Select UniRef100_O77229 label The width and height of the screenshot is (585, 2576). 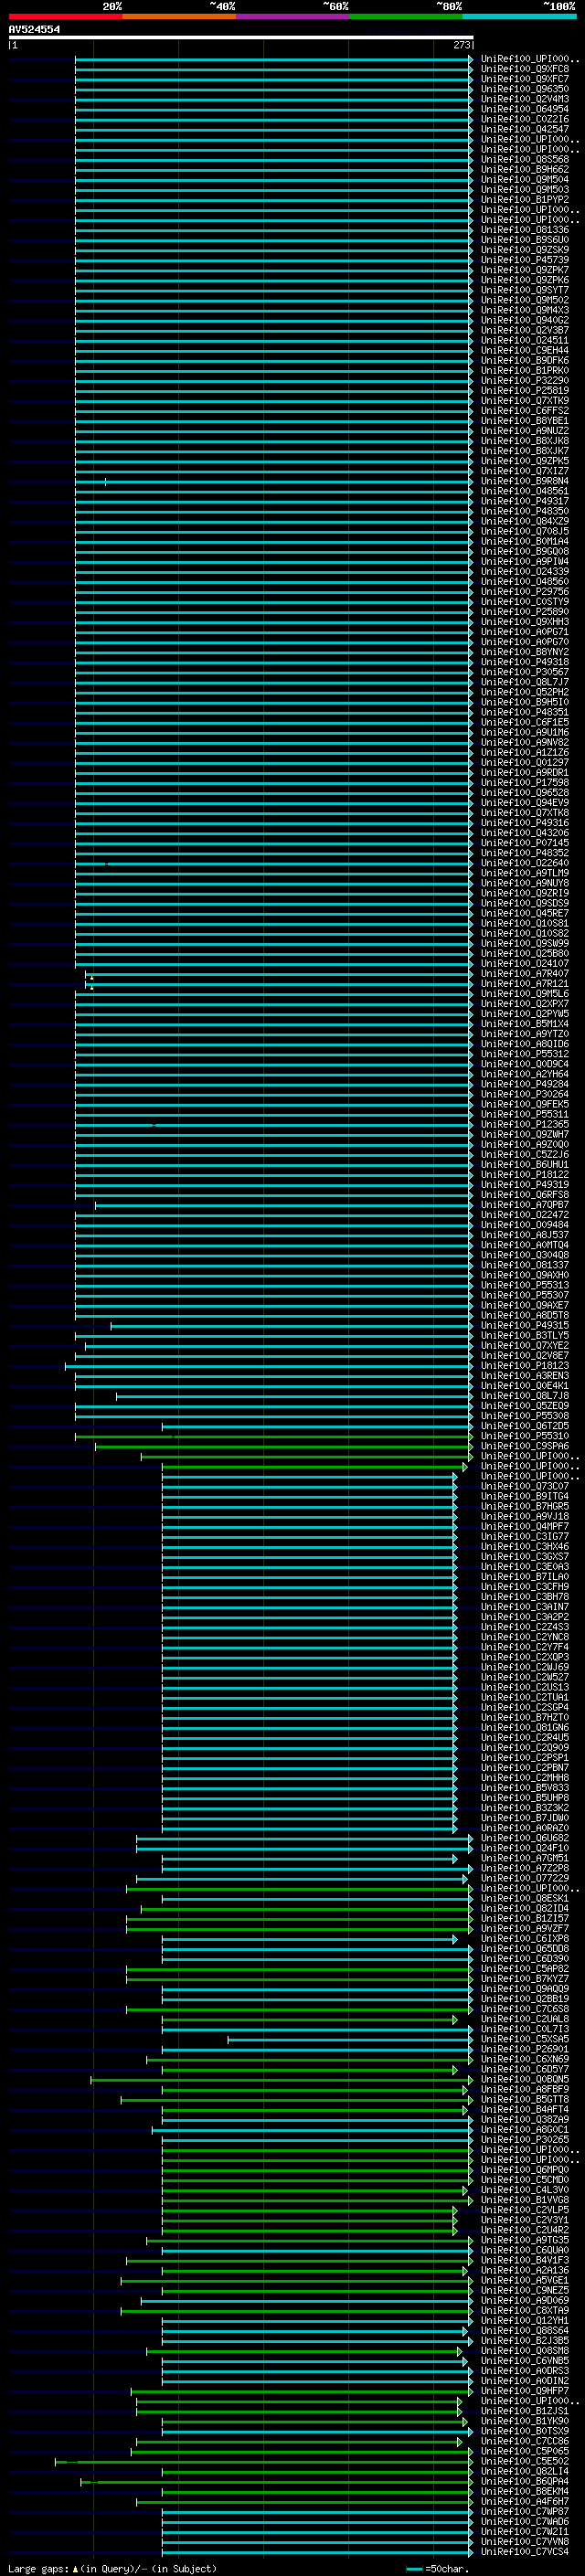point(525,1878)
